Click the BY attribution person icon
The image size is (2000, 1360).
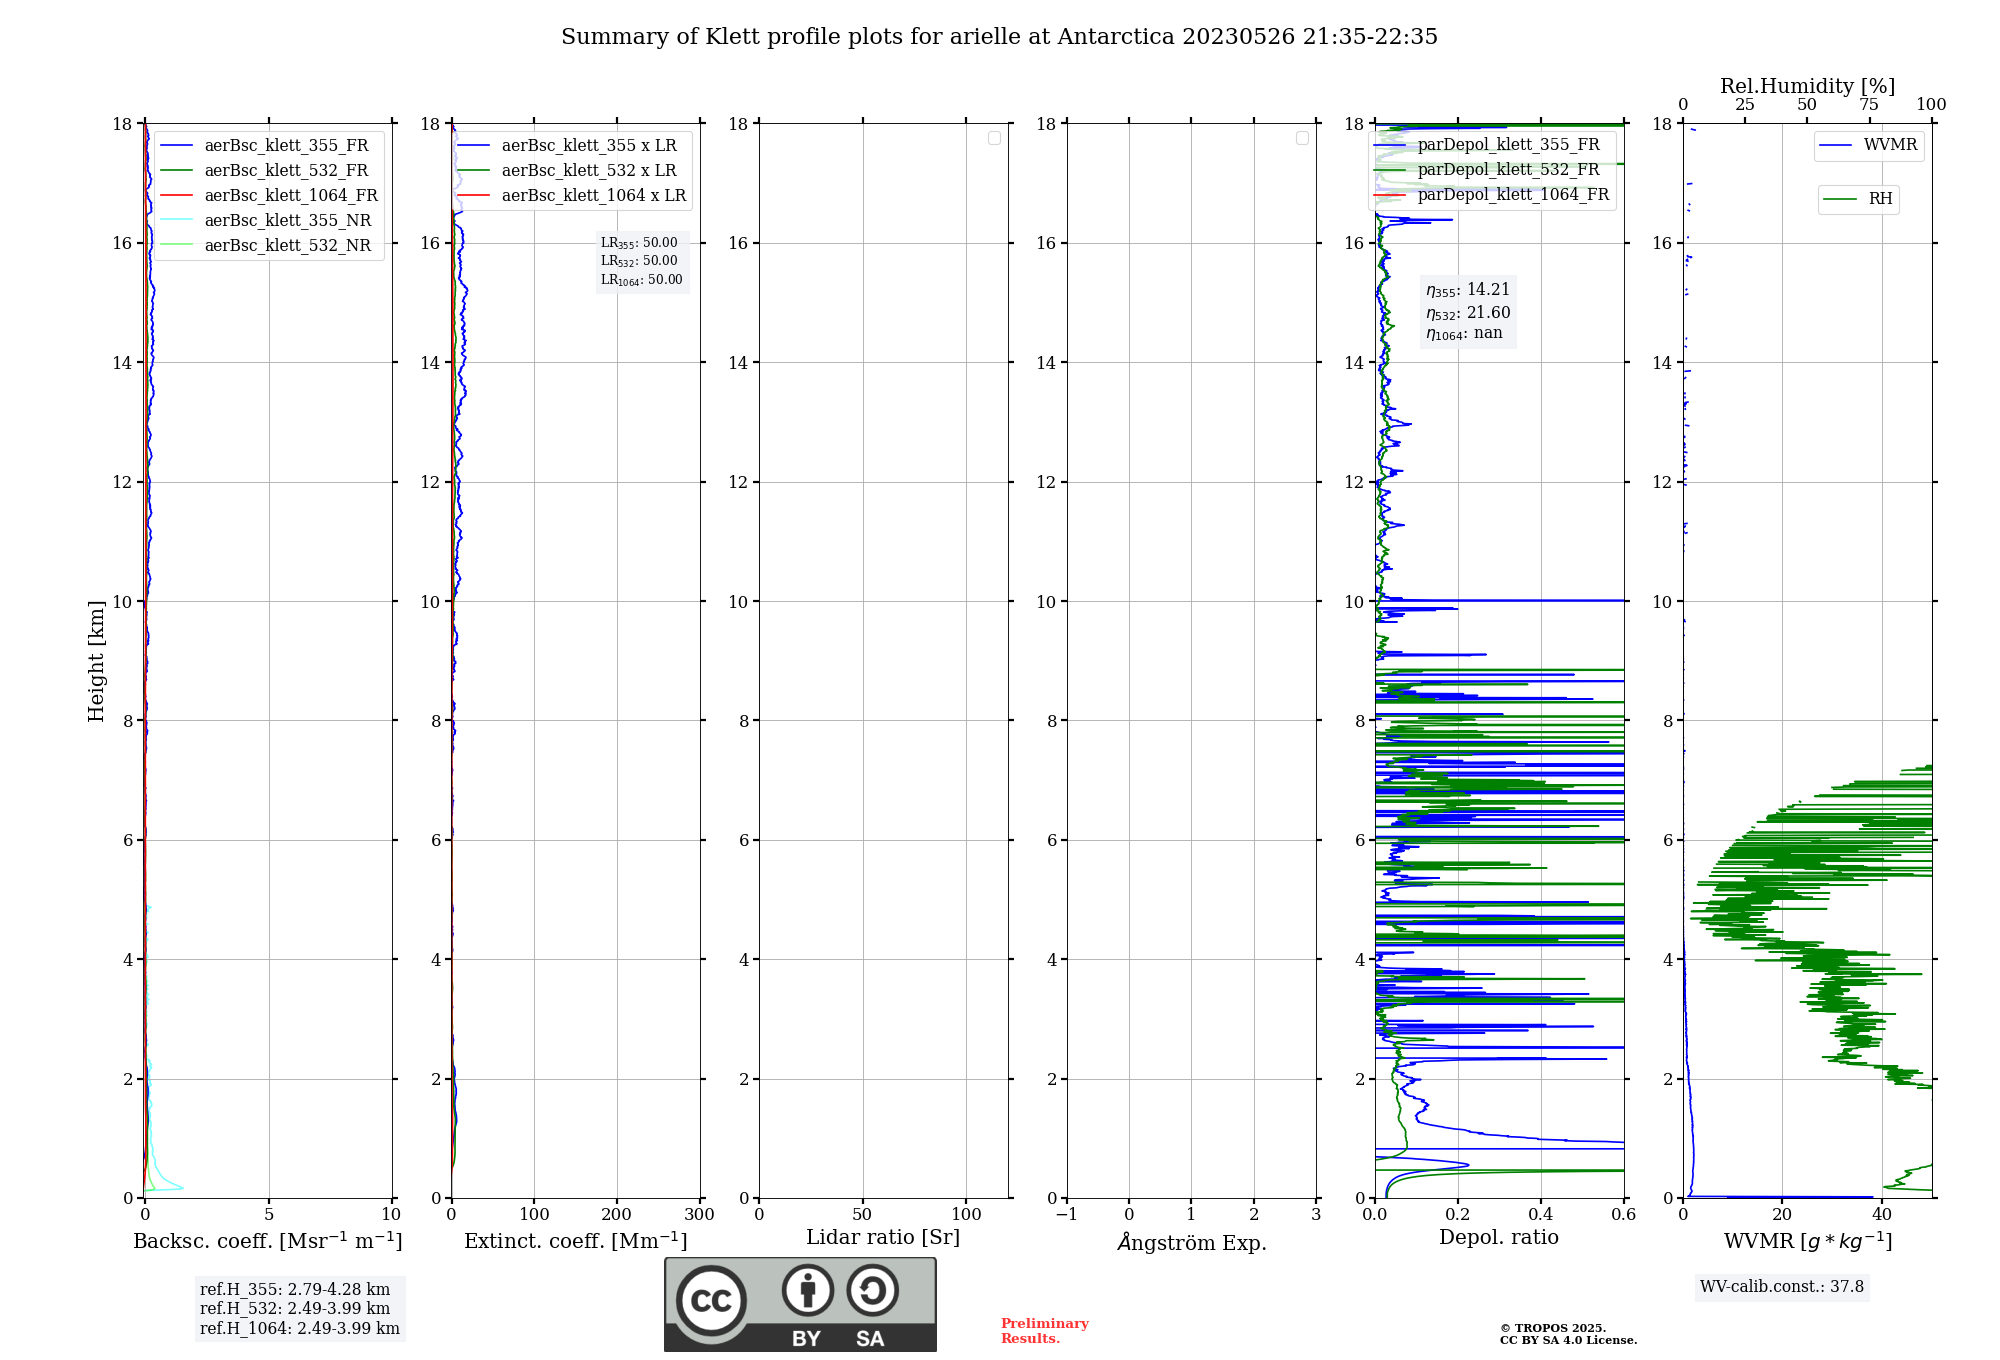coord(807,1290)
